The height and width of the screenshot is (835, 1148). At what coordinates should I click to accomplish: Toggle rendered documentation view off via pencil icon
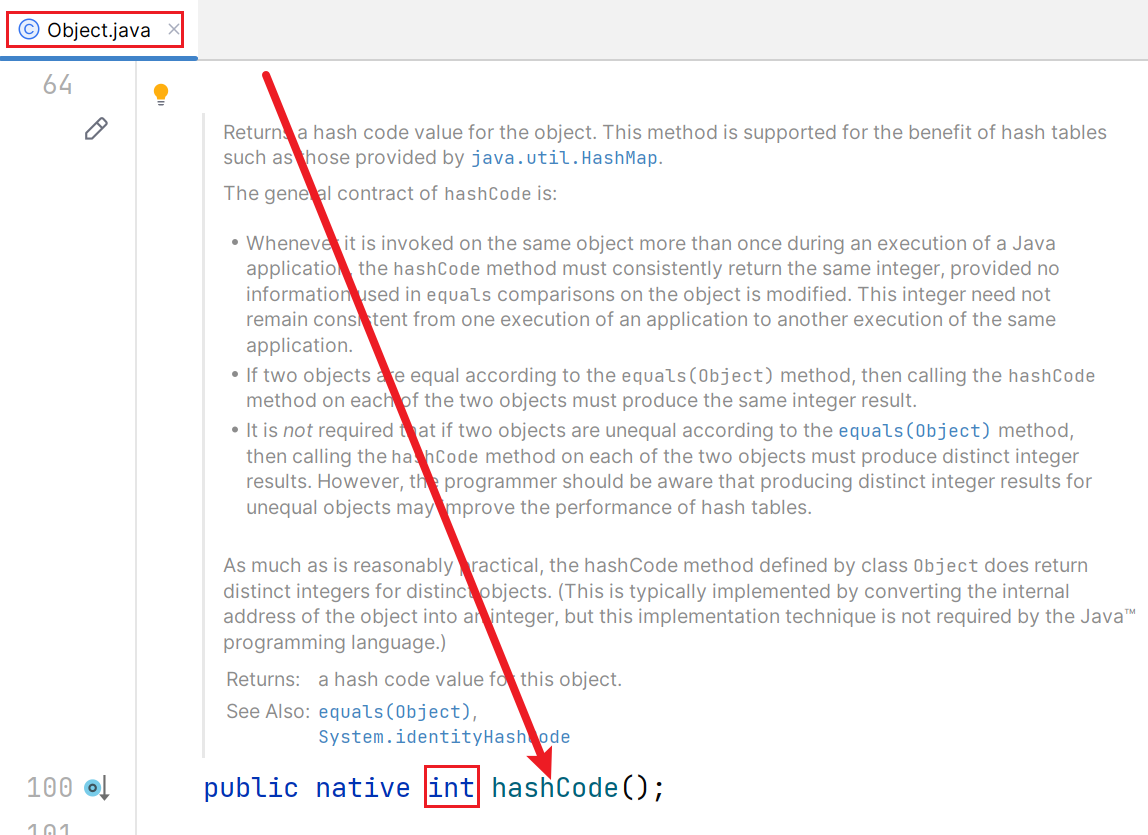tap(96, 128)
